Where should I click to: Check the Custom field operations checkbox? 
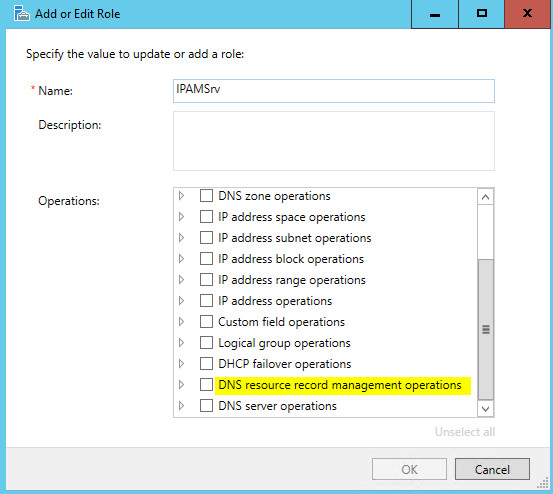pyautogui.click(x=206, y=322)
